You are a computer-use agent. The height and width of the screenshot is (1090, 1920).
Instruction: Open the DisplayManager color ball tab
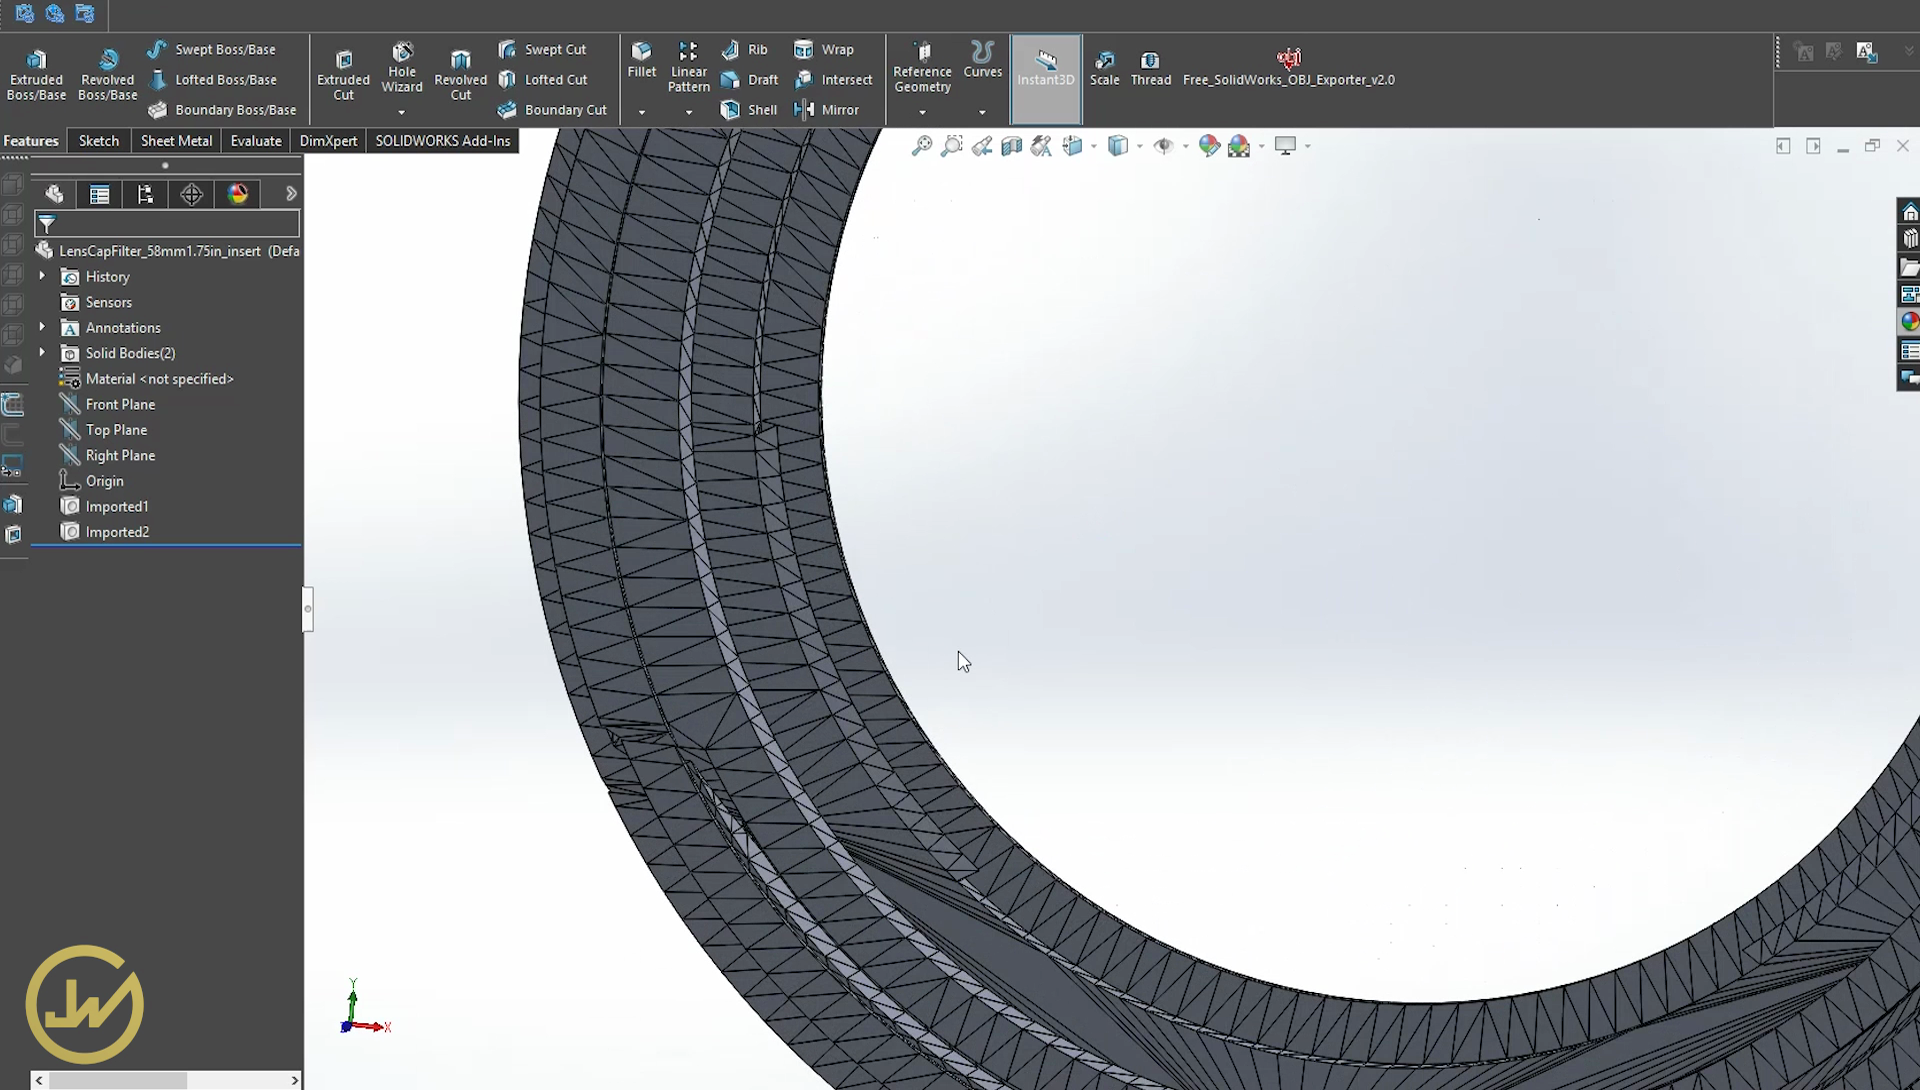238,194
